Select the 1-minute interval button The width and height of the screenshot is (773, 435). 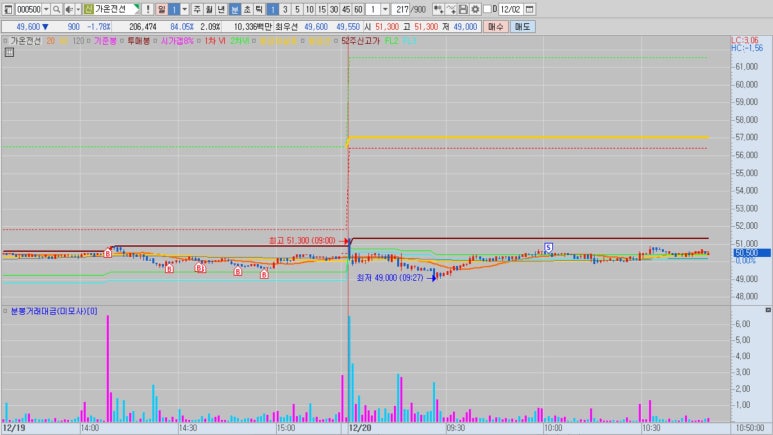(273, 9)
